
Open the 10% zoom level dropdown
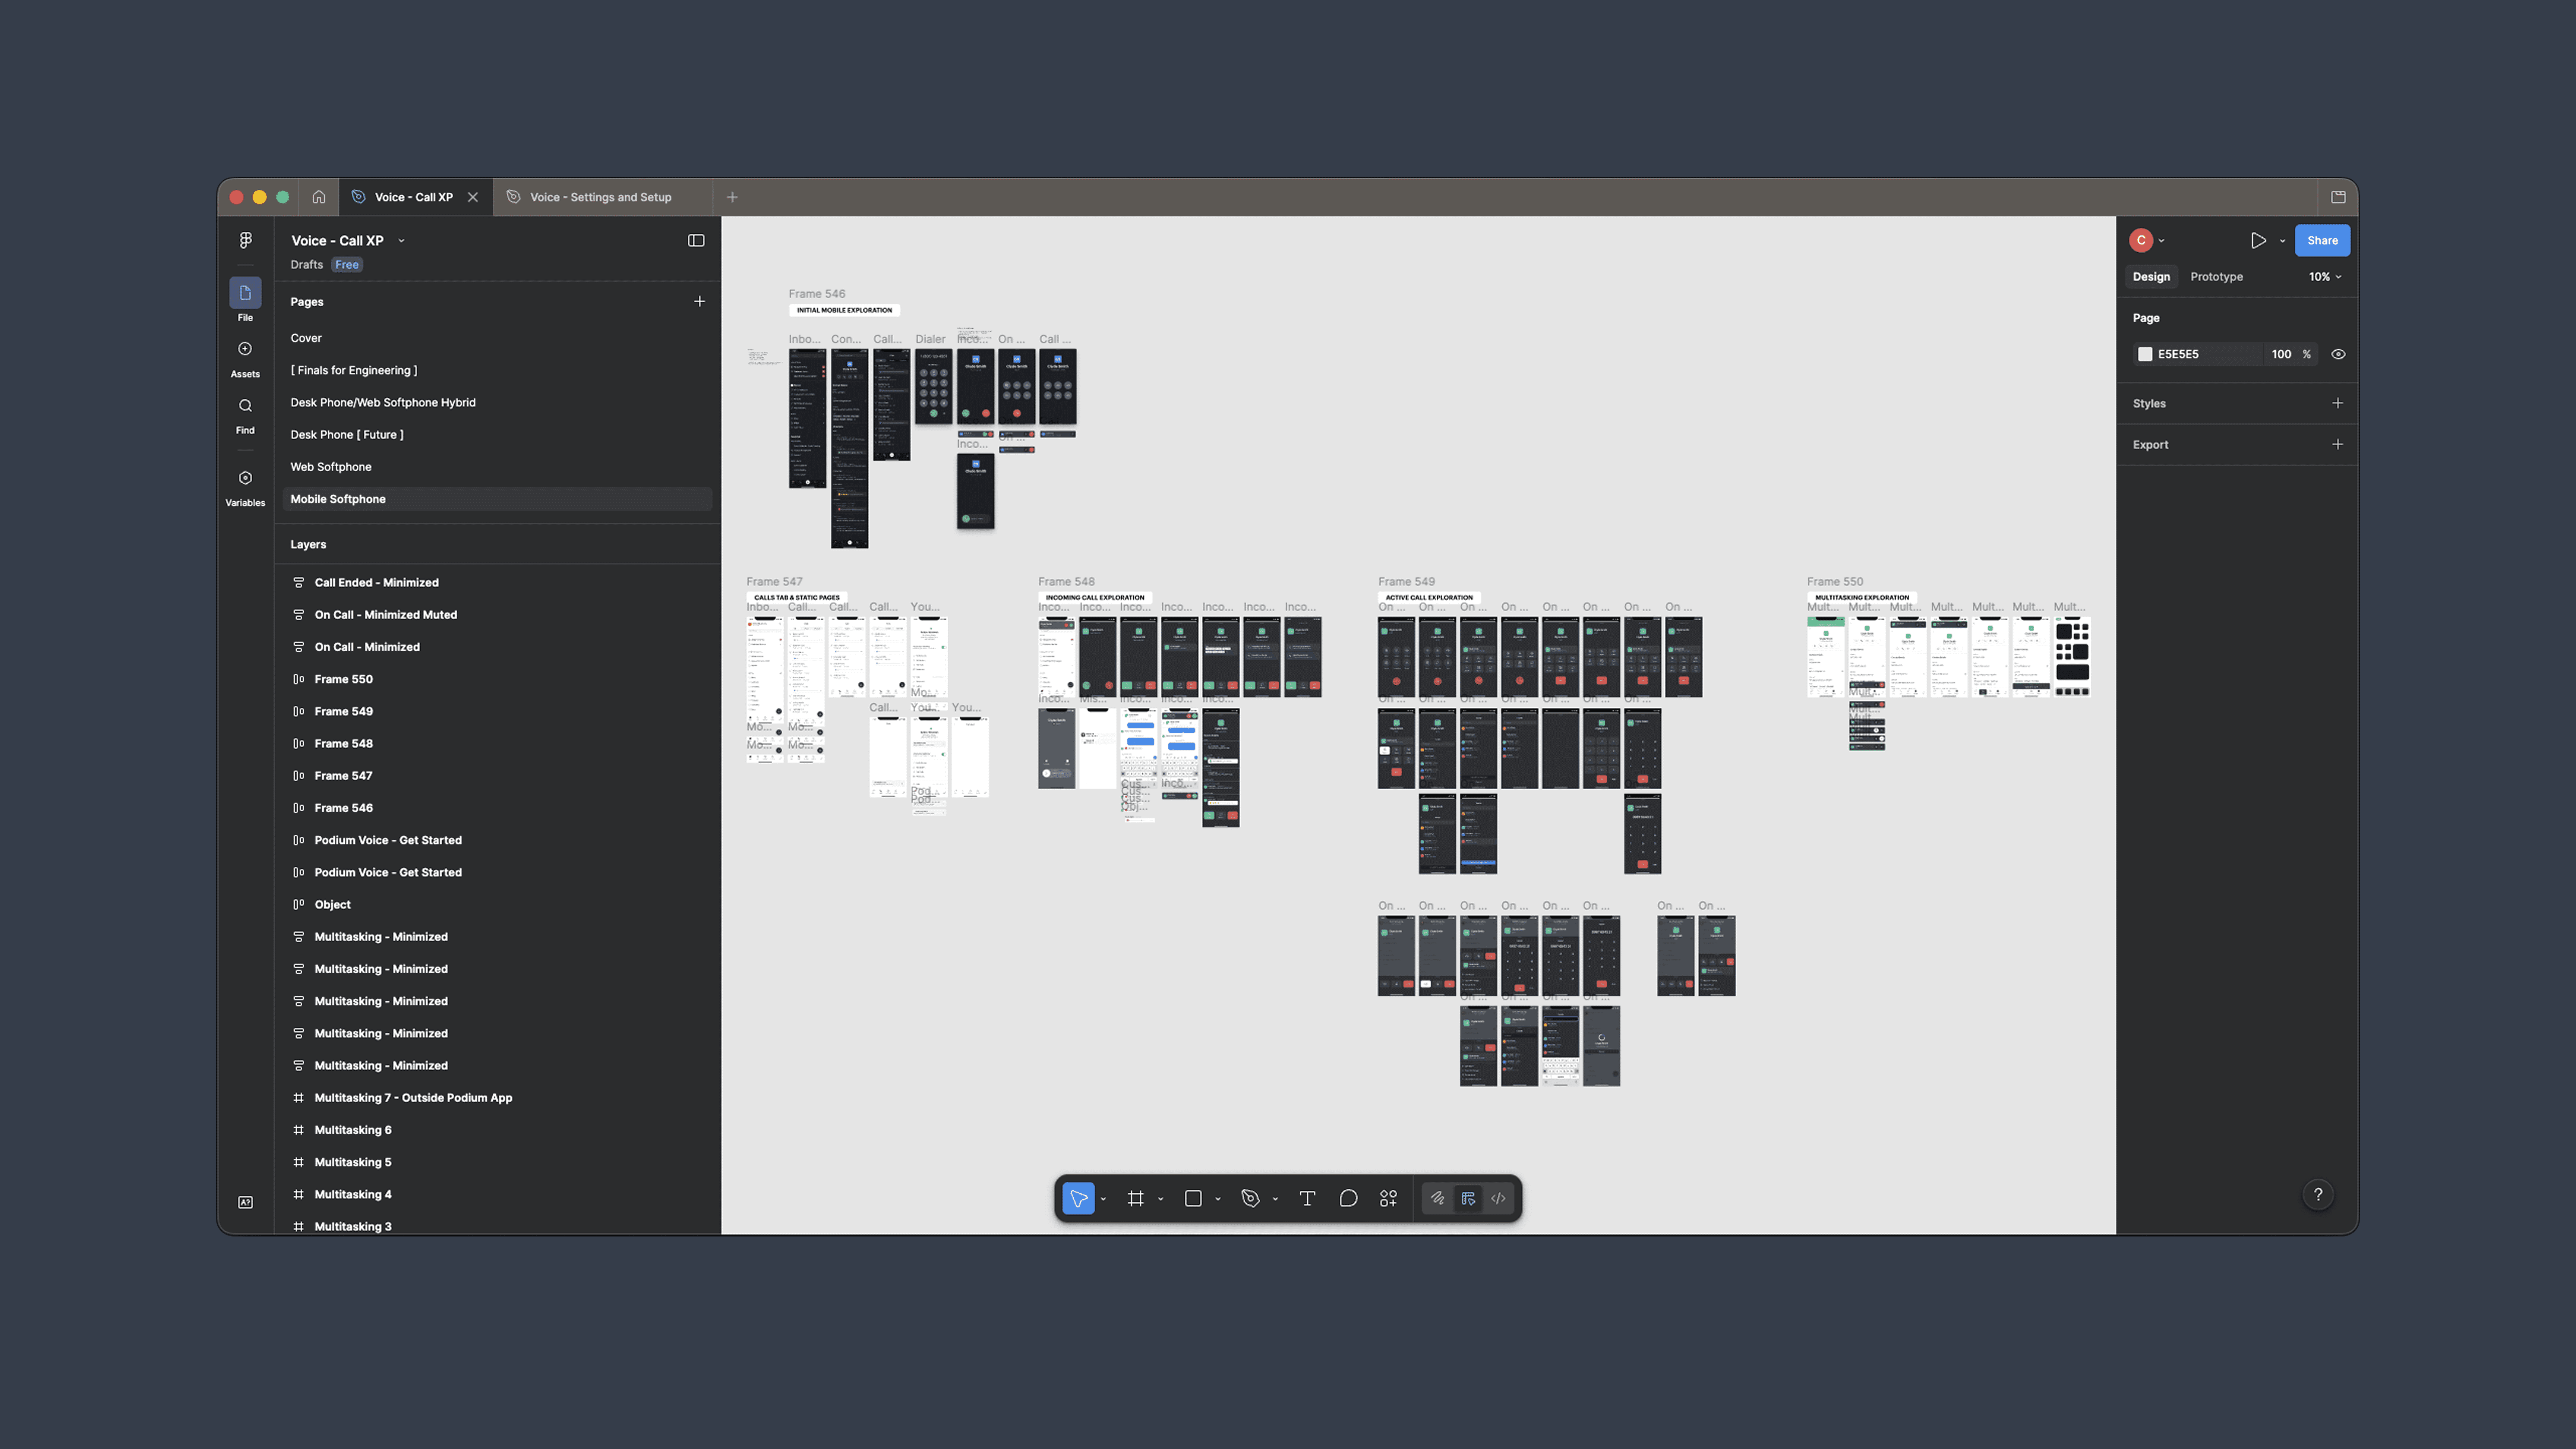2325,276
